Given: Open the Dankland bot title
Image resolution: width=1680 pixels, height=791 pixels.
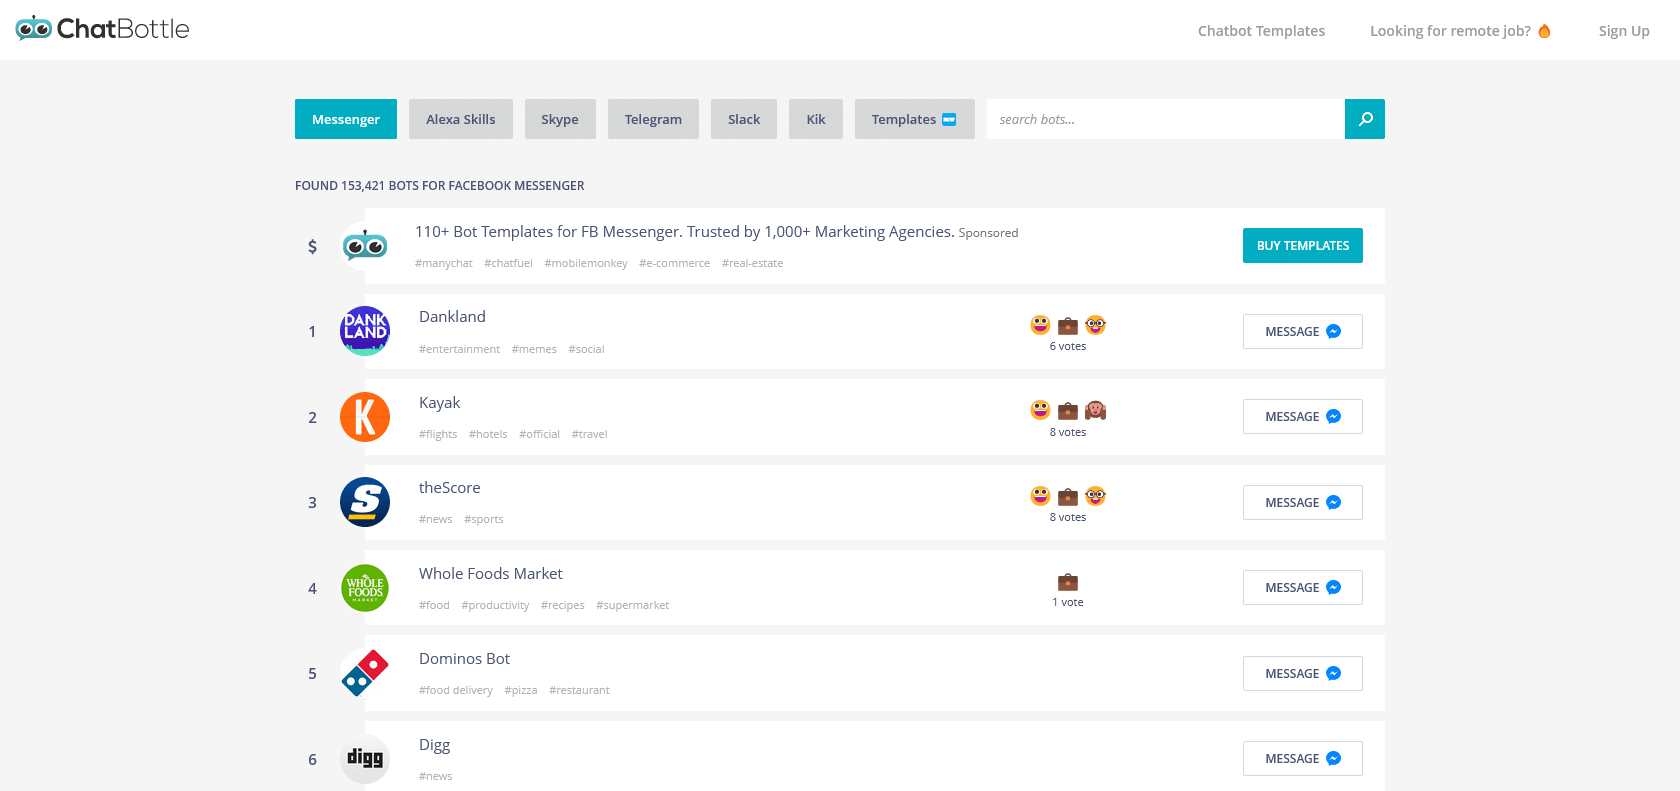Looking at the screenshot, I should 452,317.
